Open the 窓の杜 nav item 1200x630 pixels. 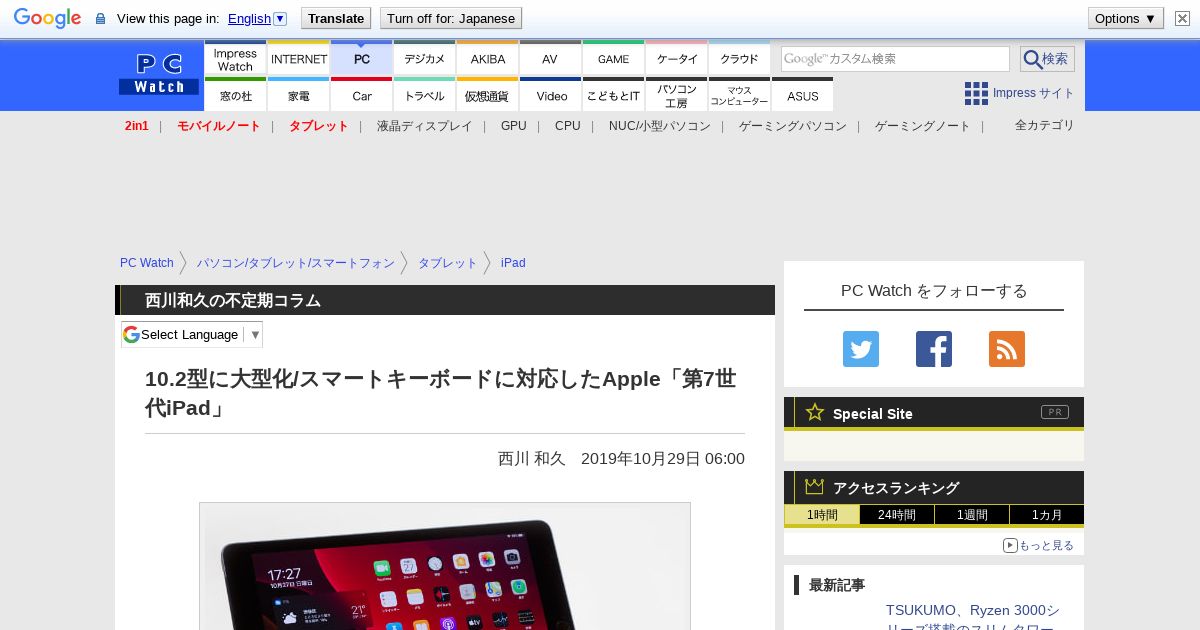tap(235, 95)
